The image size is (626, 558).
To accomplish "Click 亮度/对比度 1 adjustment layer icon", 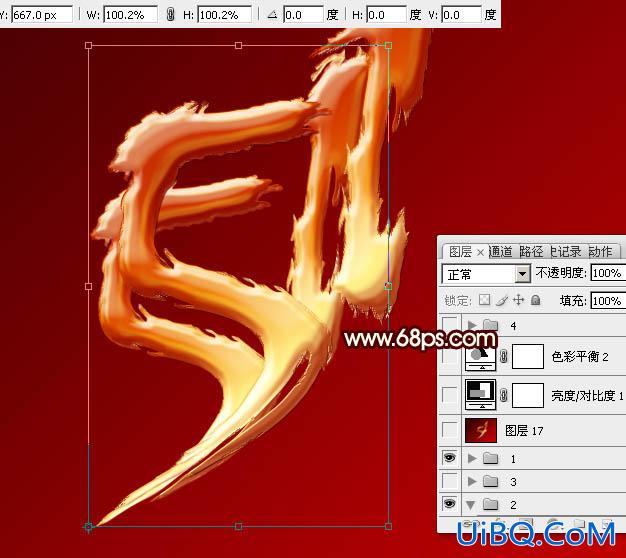I will click(481, 394).
